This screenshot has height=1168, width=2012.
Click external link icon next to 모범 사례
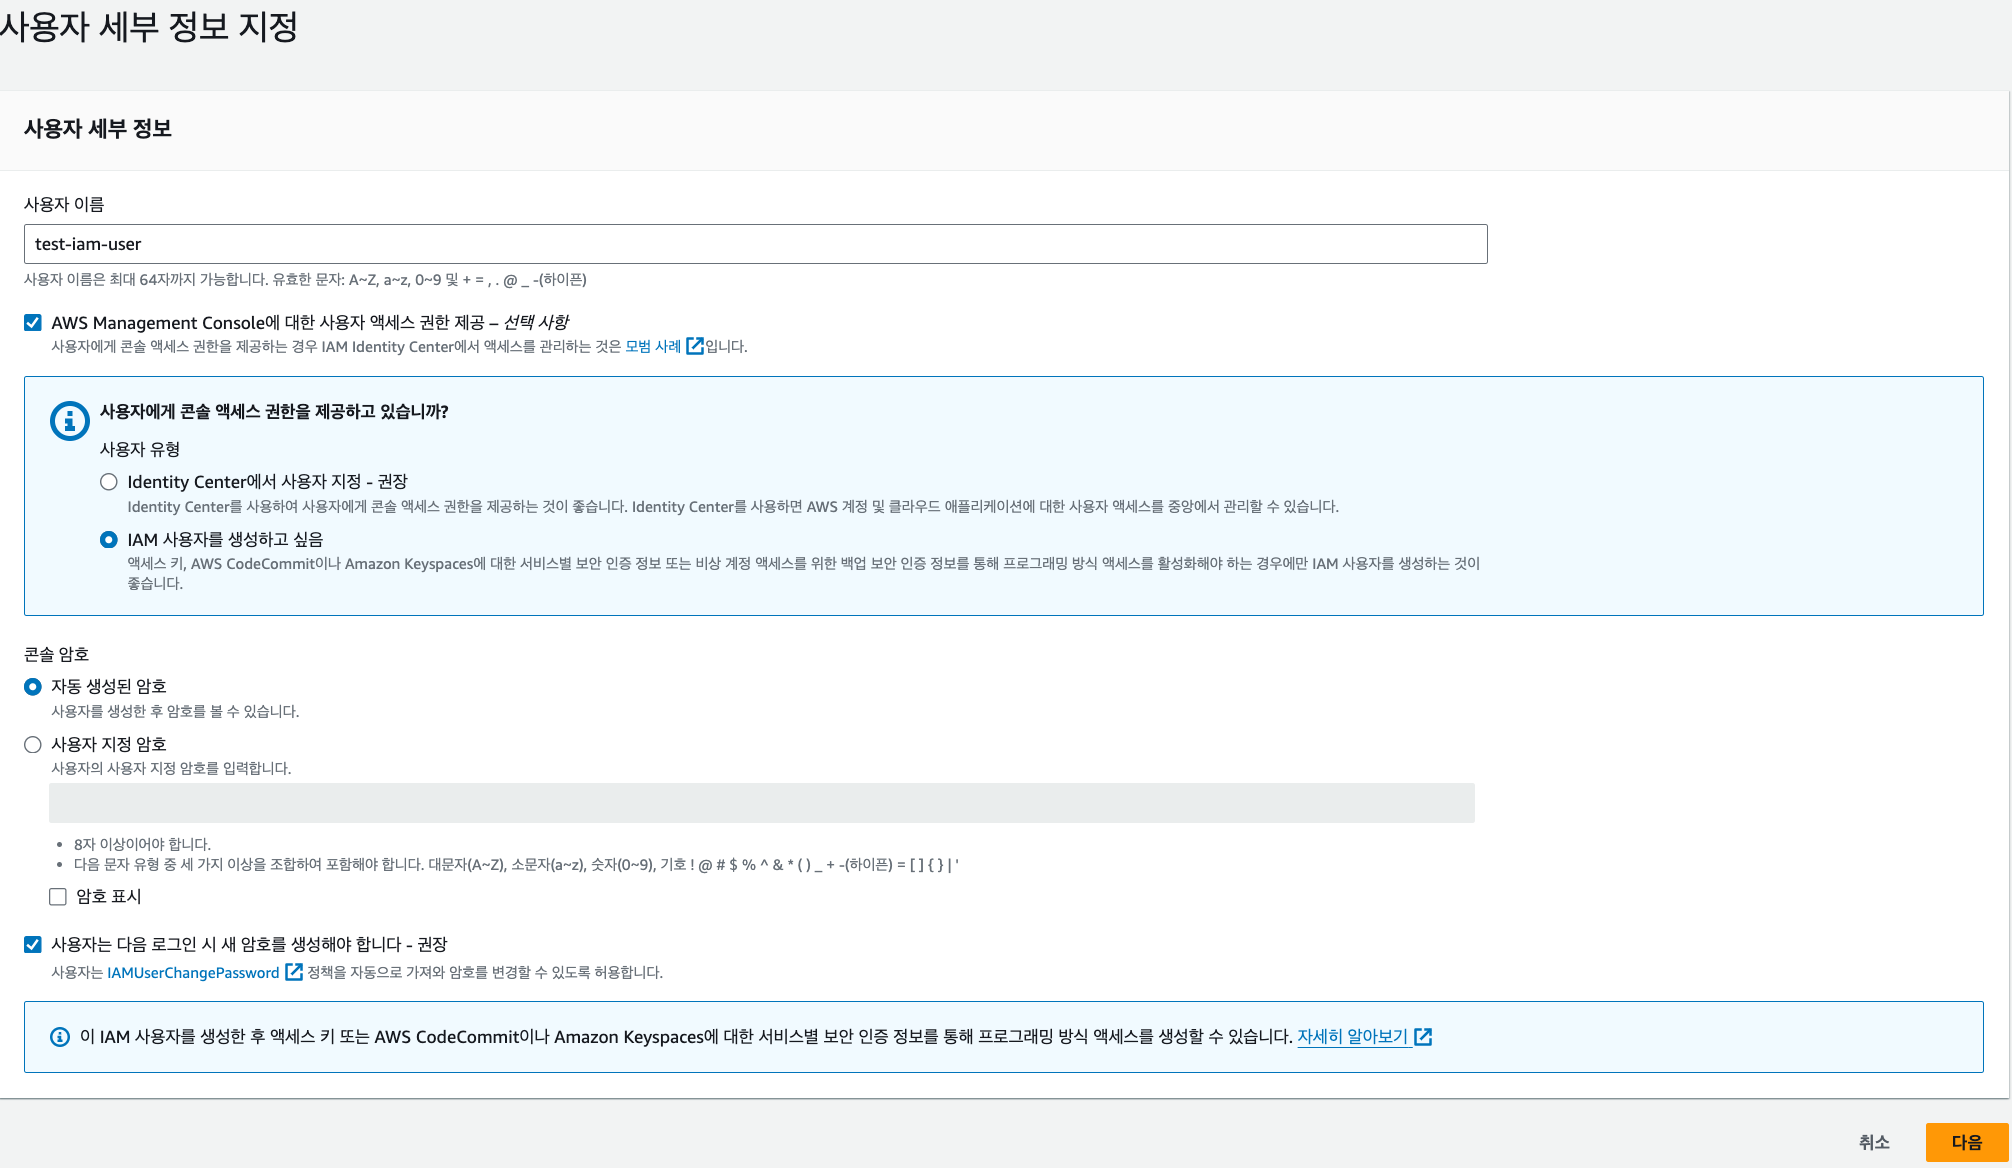pos(695,346)
